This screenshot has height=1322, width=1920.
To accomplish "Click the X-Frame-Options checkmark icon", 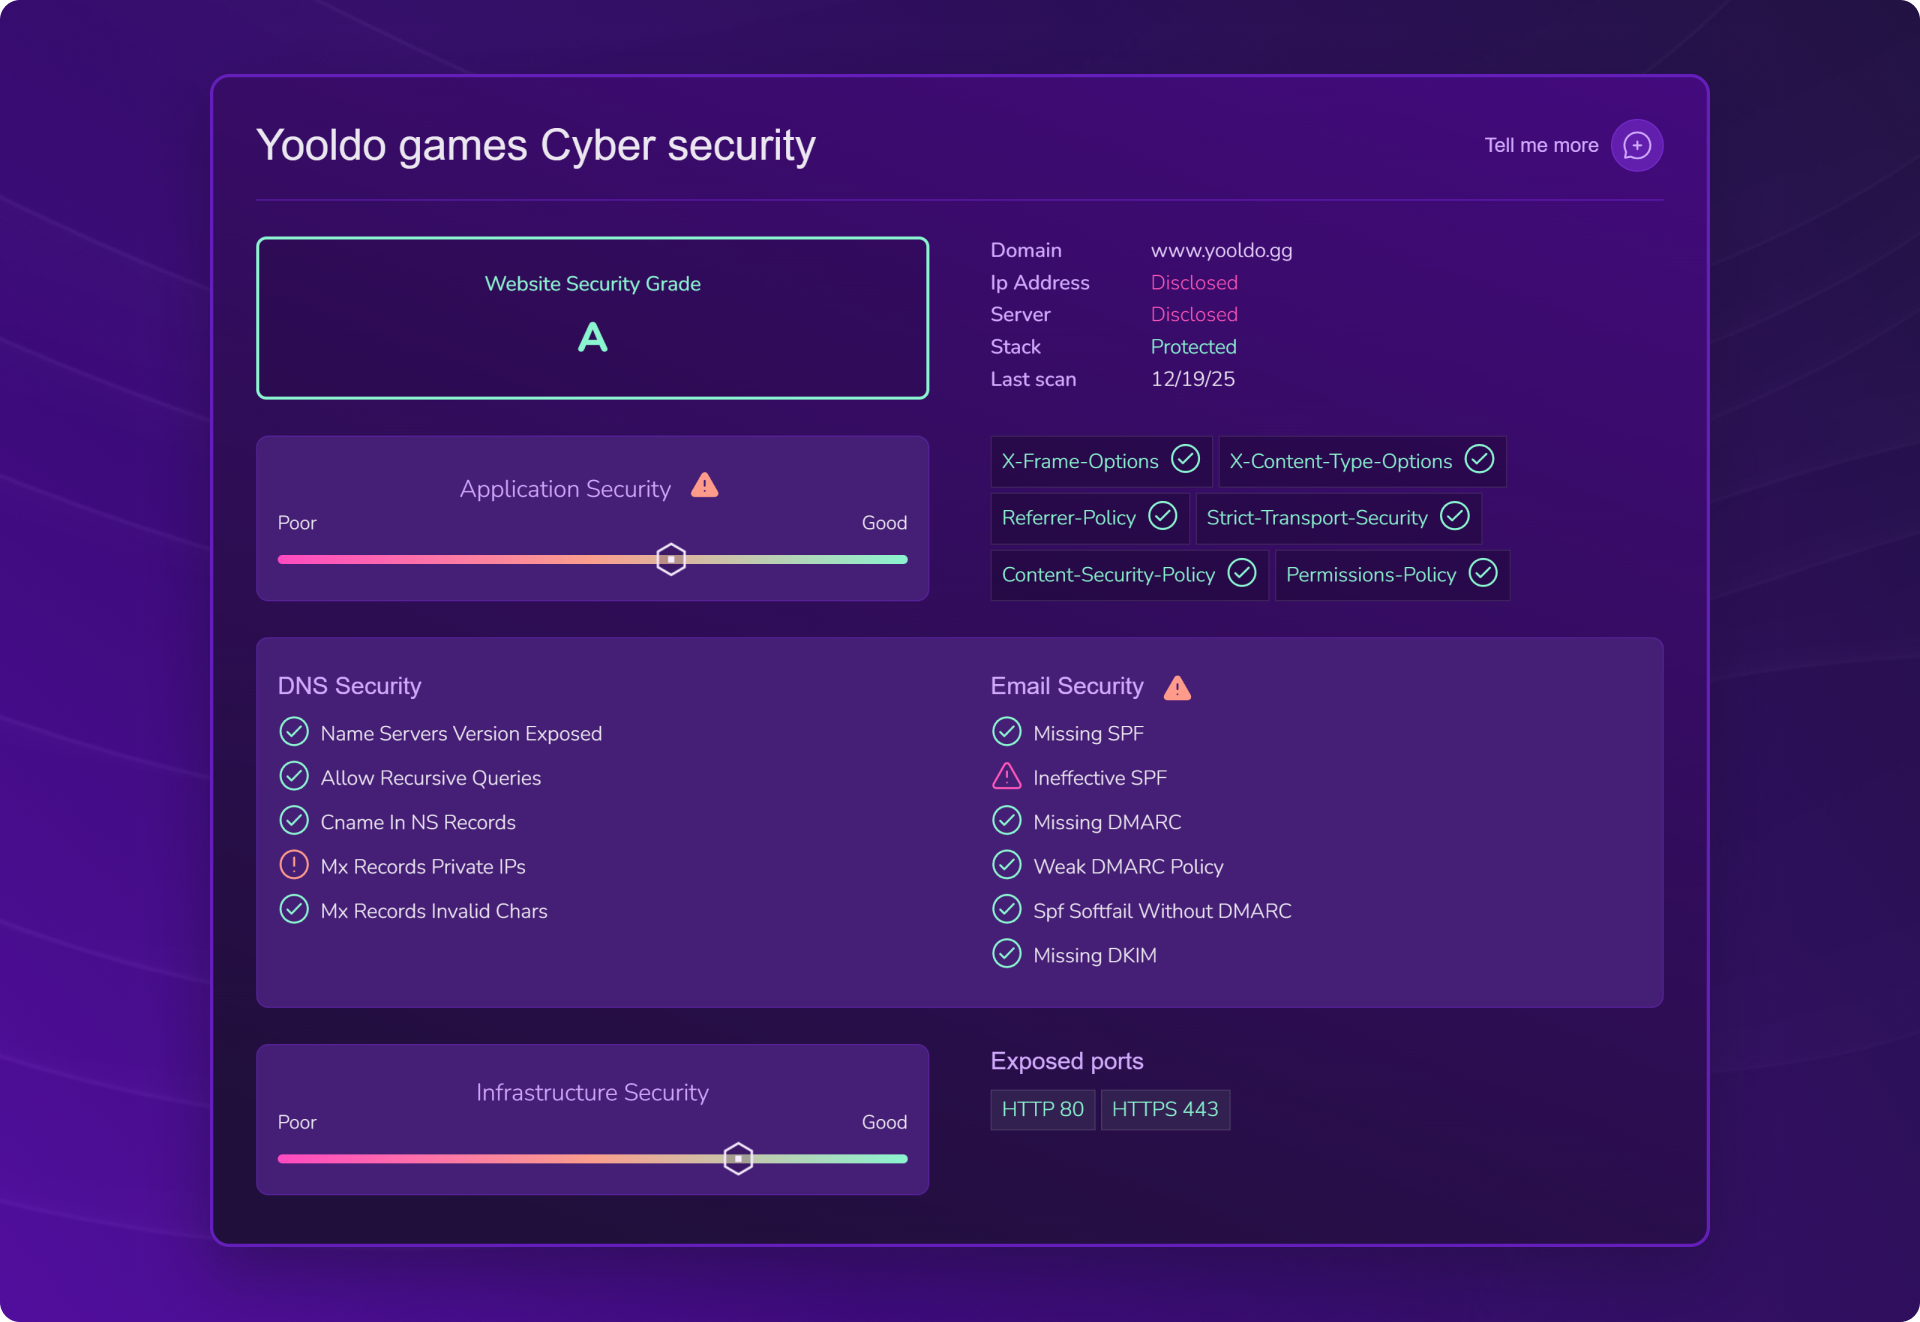I will [1185, 460].
